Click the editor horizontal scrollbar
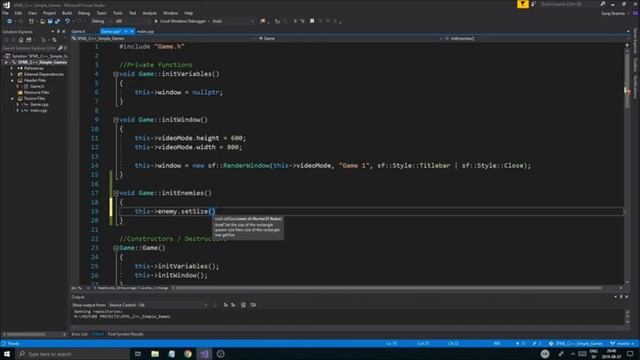 [x=388, y=288]
